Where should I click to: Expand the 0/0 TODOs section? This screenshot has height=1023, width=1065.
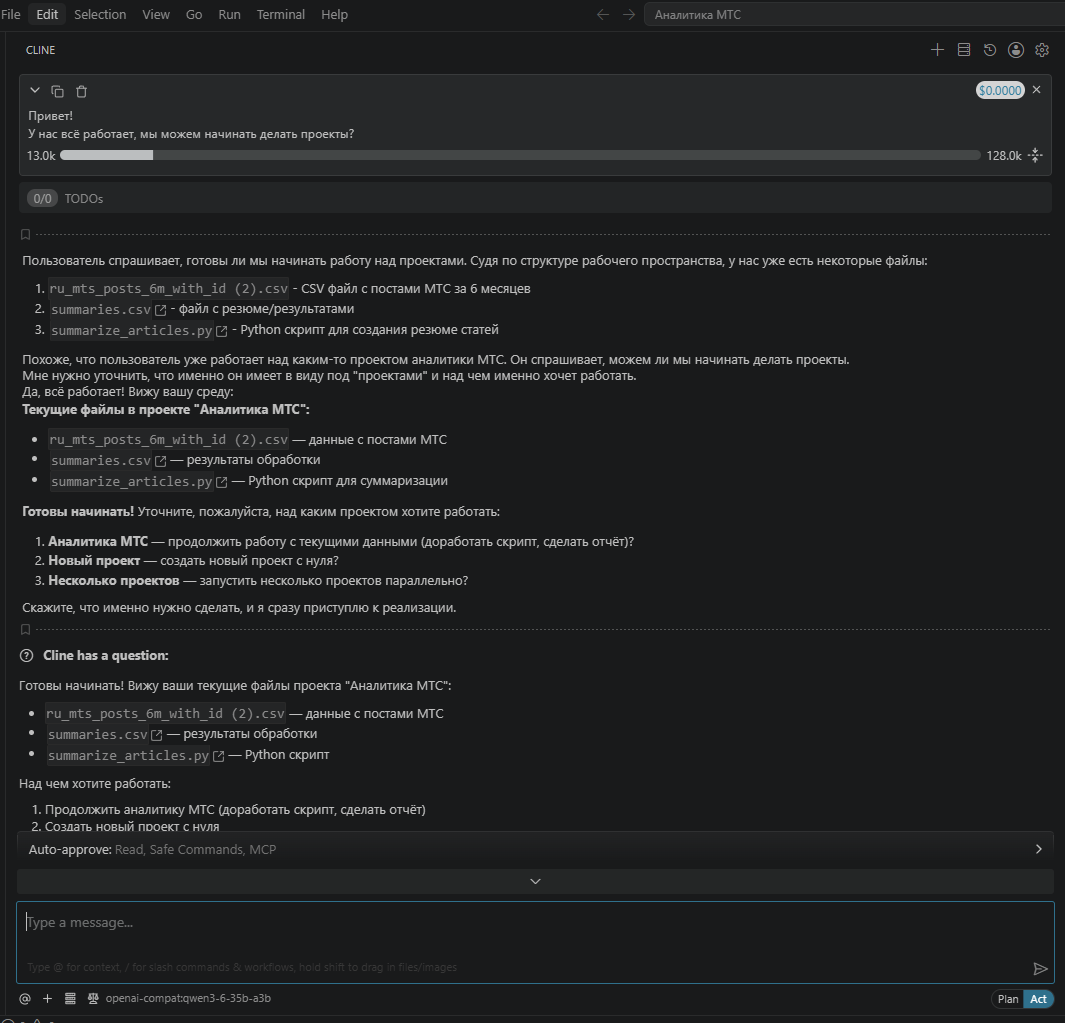coord(535,198)
